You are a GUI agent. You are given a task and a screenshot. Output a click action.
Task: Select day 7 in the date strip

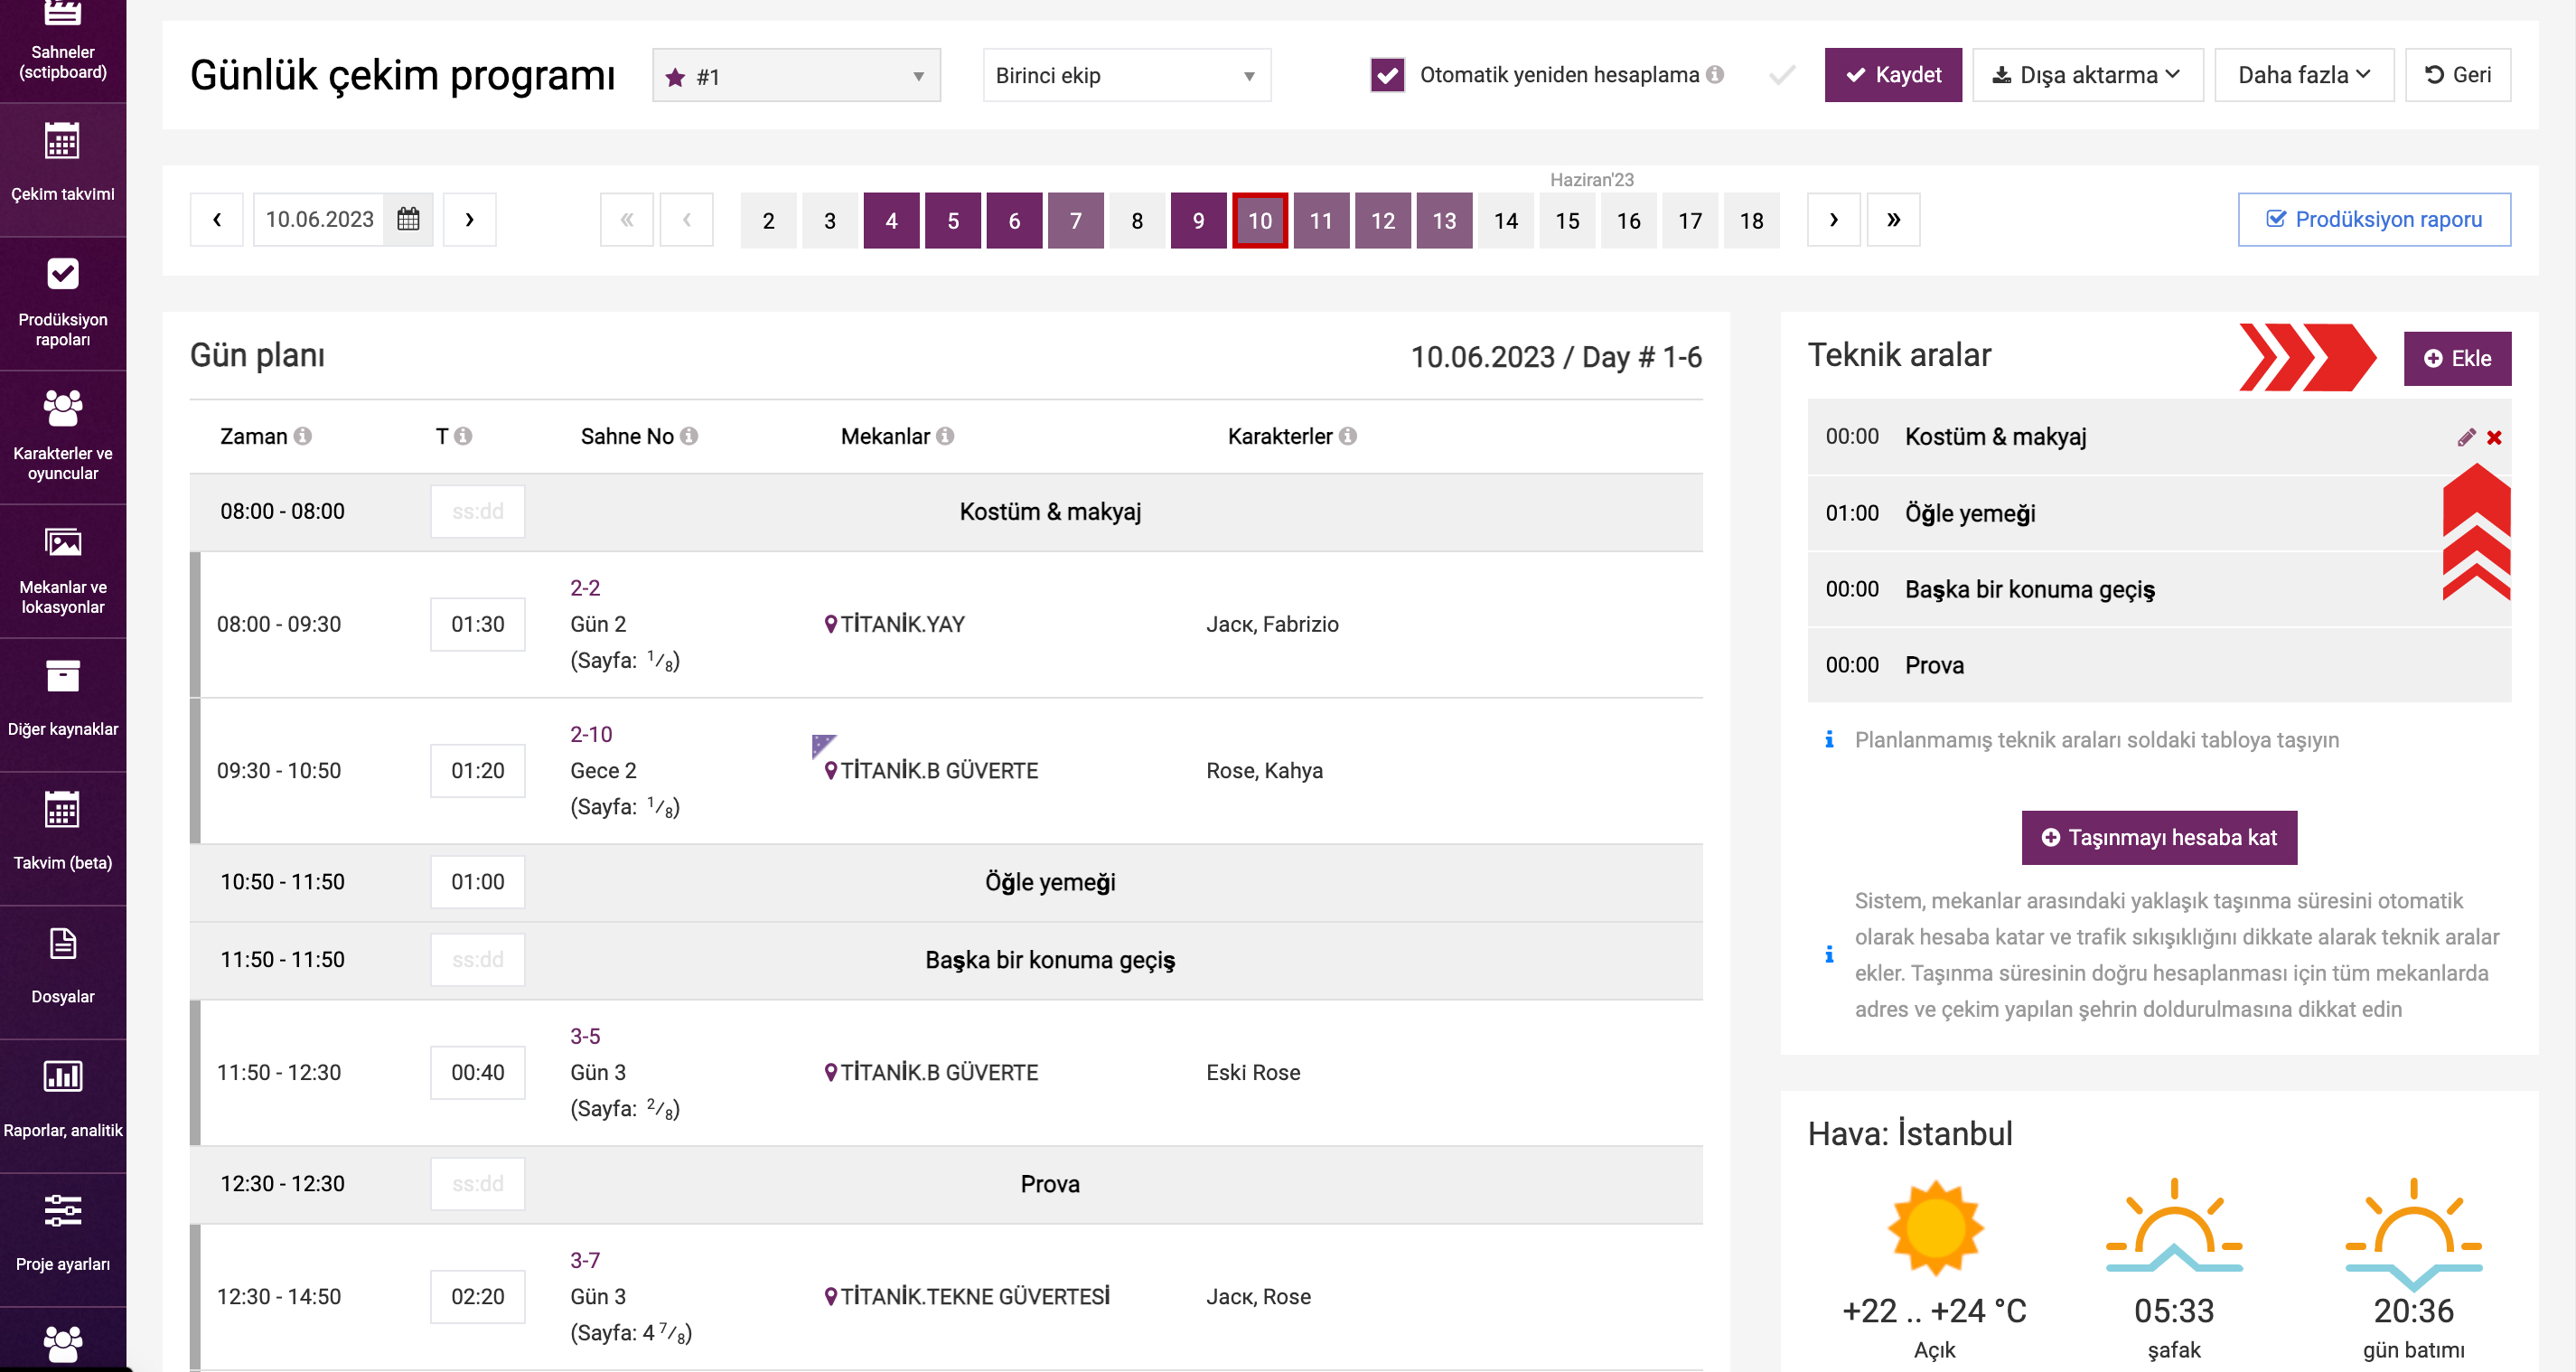1075,220
